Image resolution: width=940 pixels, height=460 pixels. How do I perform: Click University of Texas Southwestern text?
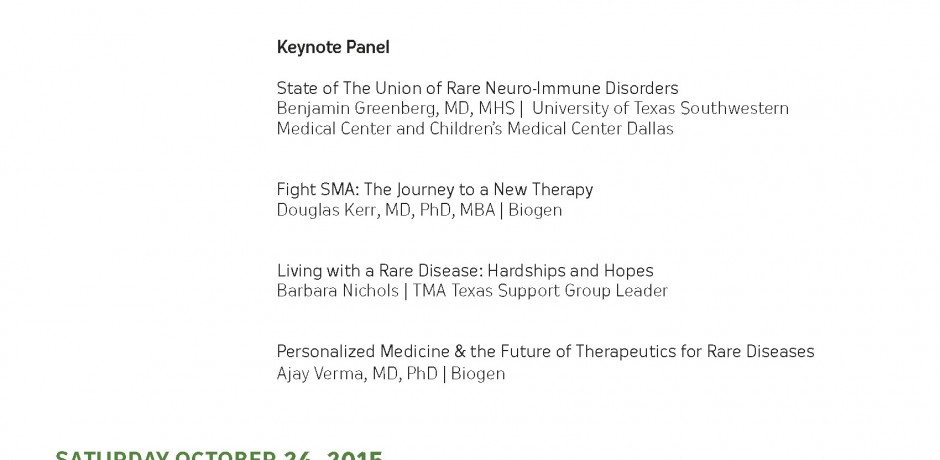[660, 109]
